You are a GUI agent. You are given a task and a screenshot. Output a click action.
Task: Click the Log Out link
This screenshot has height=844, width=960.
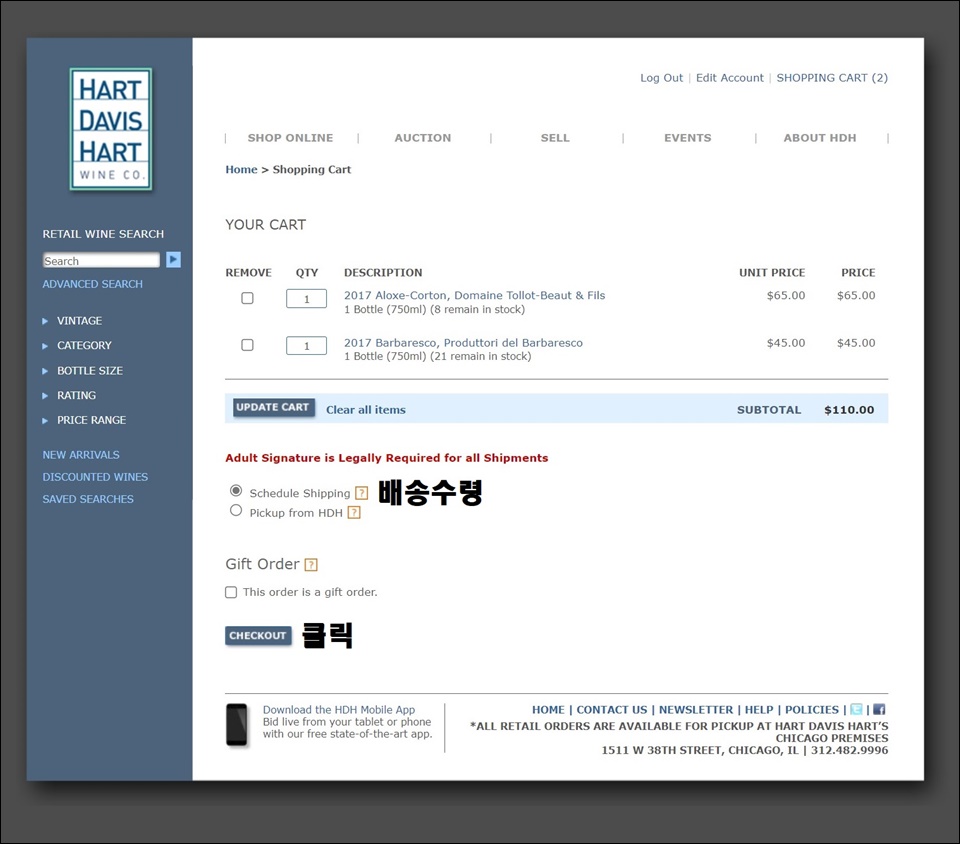(x=661, y=78)
